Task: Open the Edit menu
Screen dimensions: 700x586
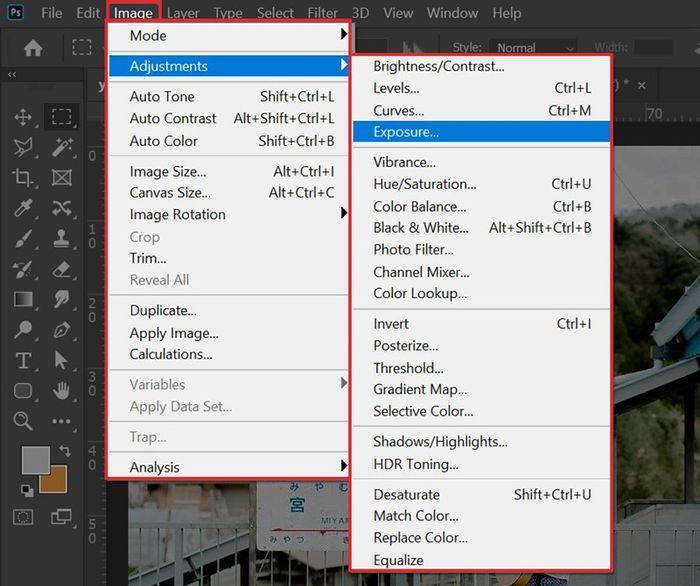Action: (88, 13)
